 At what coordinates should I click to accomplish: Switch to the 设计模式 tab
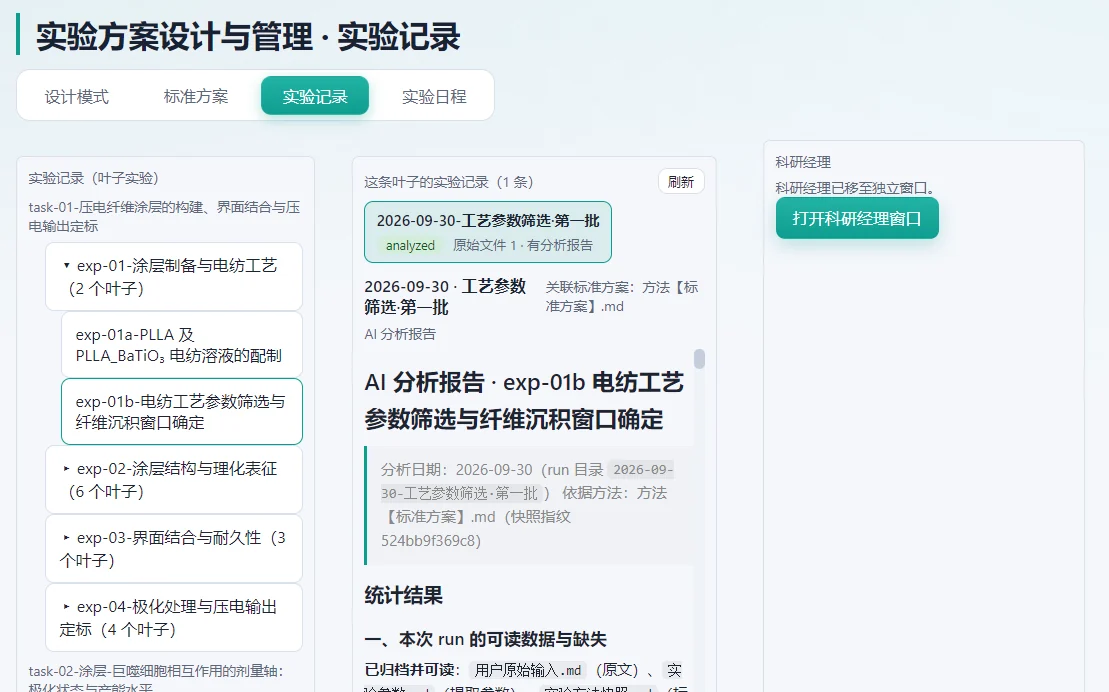pyautogui.click(x=76, y=96)
